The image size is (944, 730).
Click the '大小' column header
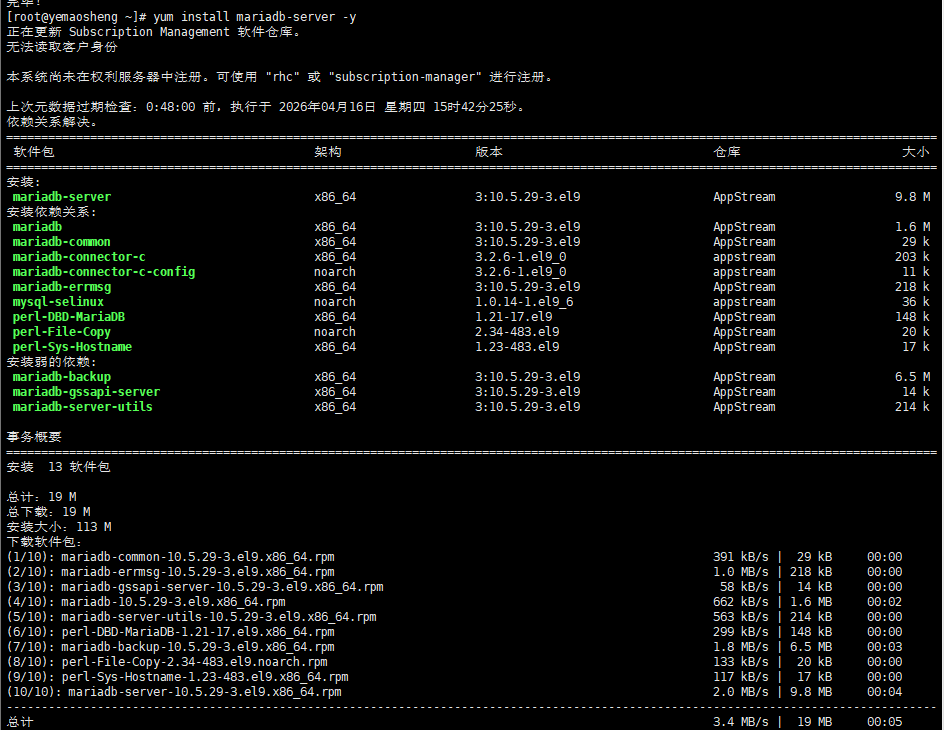tap(916, 152)
